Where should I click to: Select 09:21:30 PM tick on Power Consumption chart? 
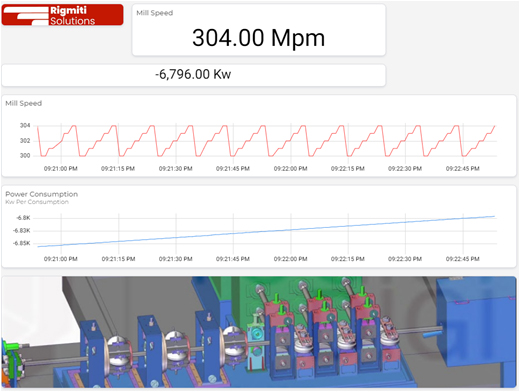(x=176, y=259)
